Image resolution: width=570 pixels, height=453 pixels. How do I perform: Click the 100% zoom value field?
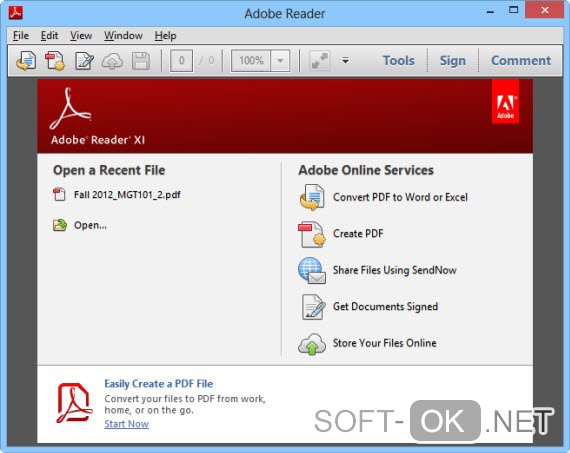[x=251, y=61]
